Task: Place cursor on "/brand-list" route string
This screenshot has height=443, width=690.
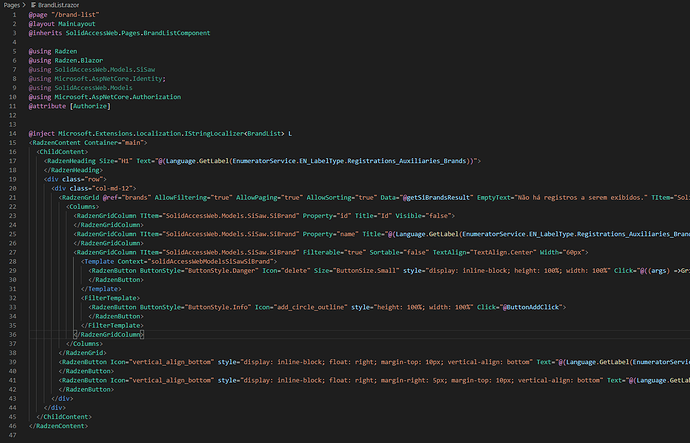Action: [75, 15]
